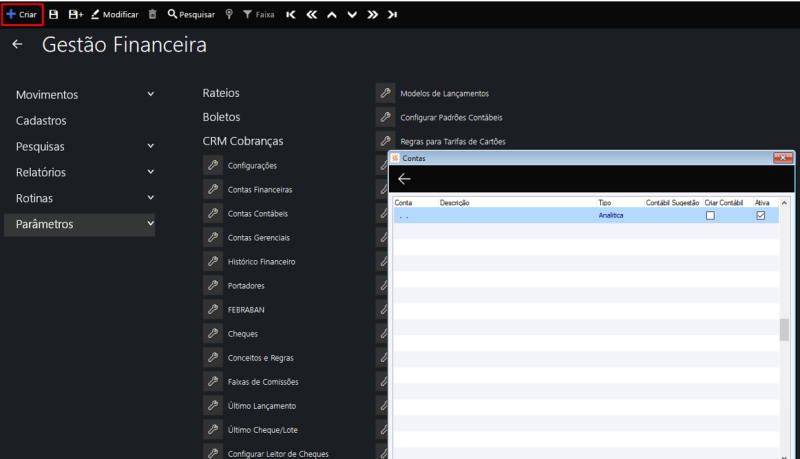Screen dimensions: 800x459
Task: Go to first record navigation icon
Action: coord(291,15)
